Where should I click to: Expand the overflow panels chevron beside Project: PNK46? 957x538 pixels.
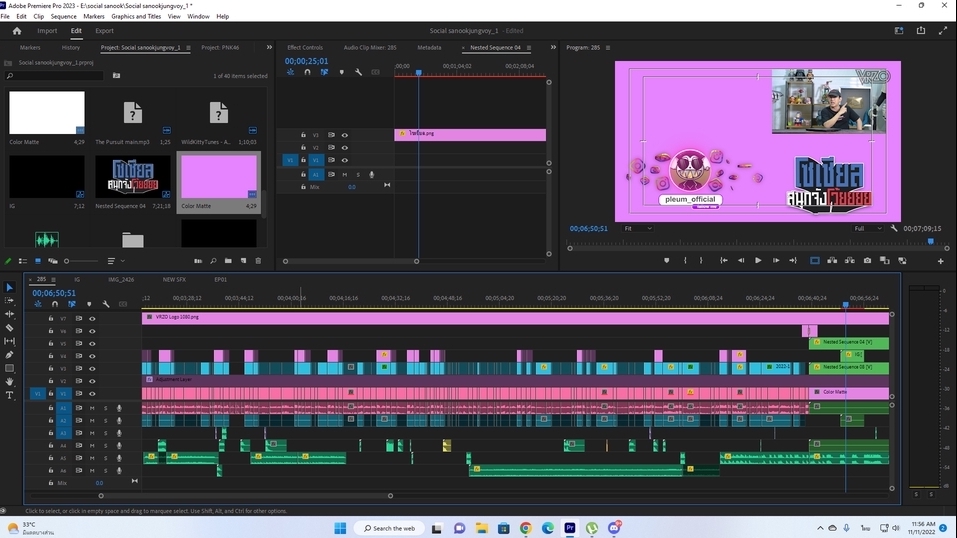(270, 47)
